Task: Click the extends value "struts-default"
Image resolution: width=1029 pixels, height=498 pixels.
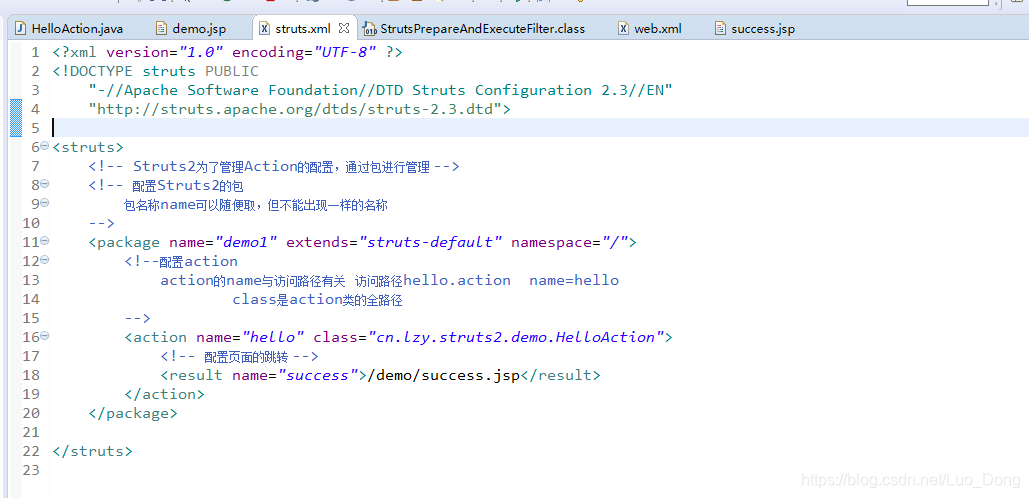Action: [x=430, y=242]
